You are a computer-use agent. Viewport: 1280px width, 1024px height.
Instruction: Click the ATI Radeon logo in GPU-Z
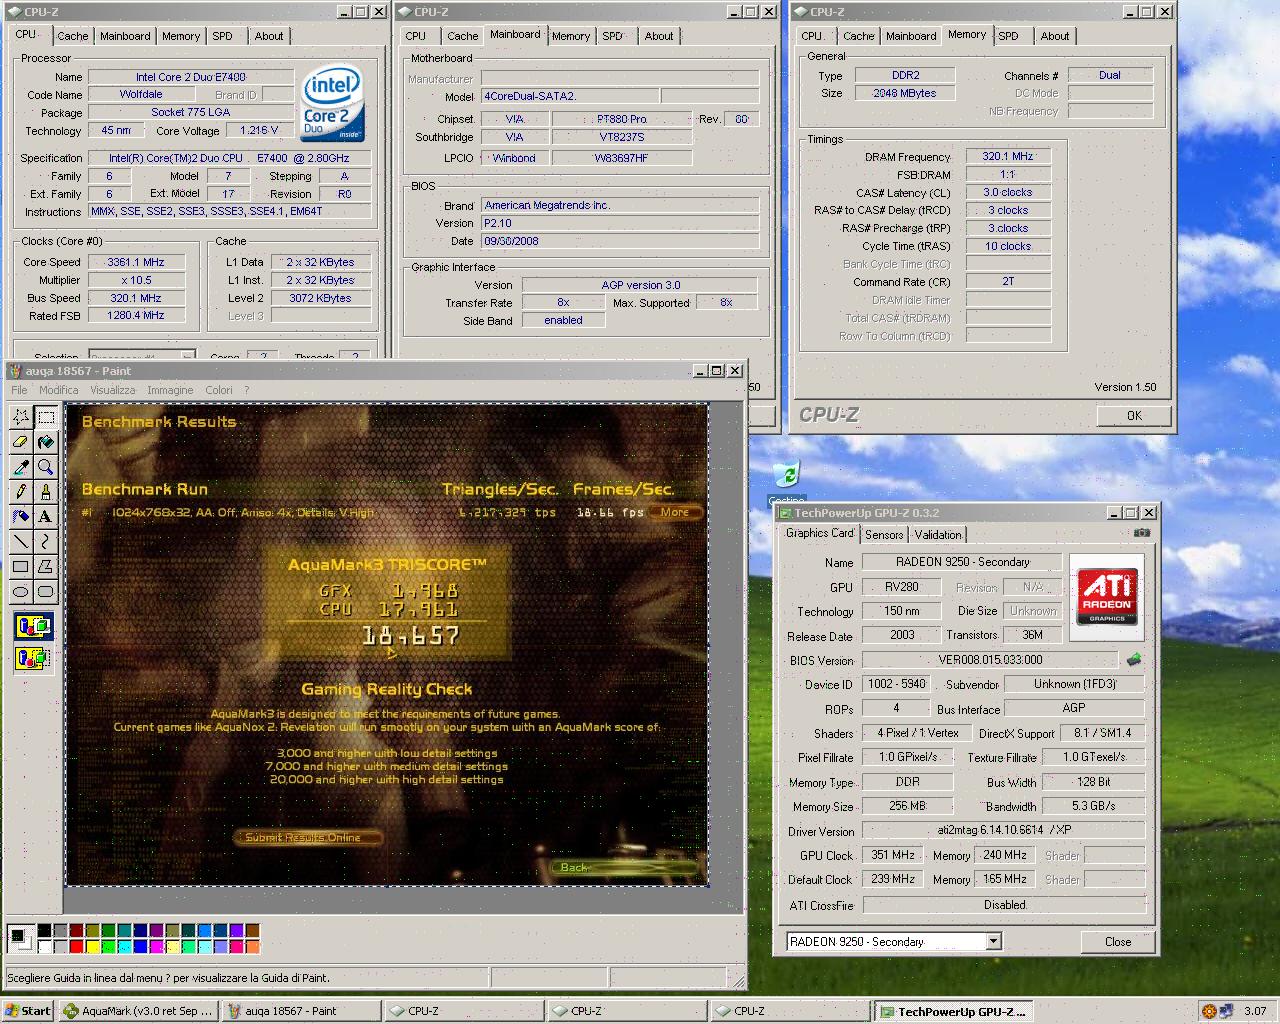pyautogui.click(x=1107, y=596)
